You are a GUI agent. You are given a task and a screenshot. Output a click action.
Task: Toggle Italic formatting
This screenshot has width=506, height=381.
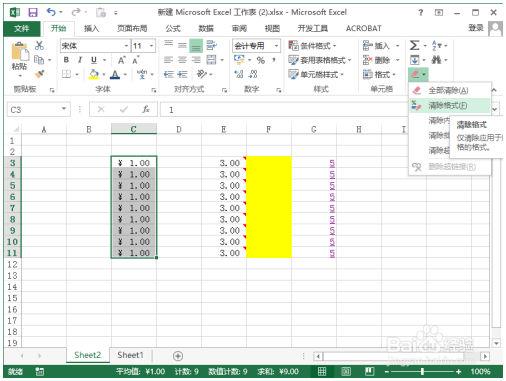[80, 60]
